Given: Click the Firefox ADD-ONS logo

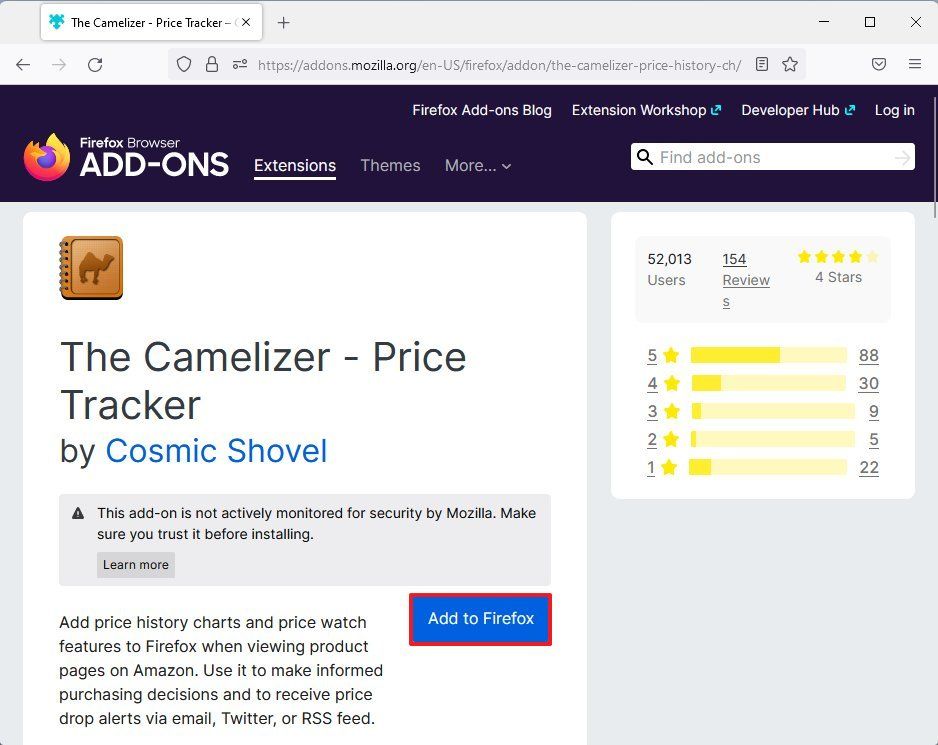Looking at the screenshot, I should click(126, 157).
